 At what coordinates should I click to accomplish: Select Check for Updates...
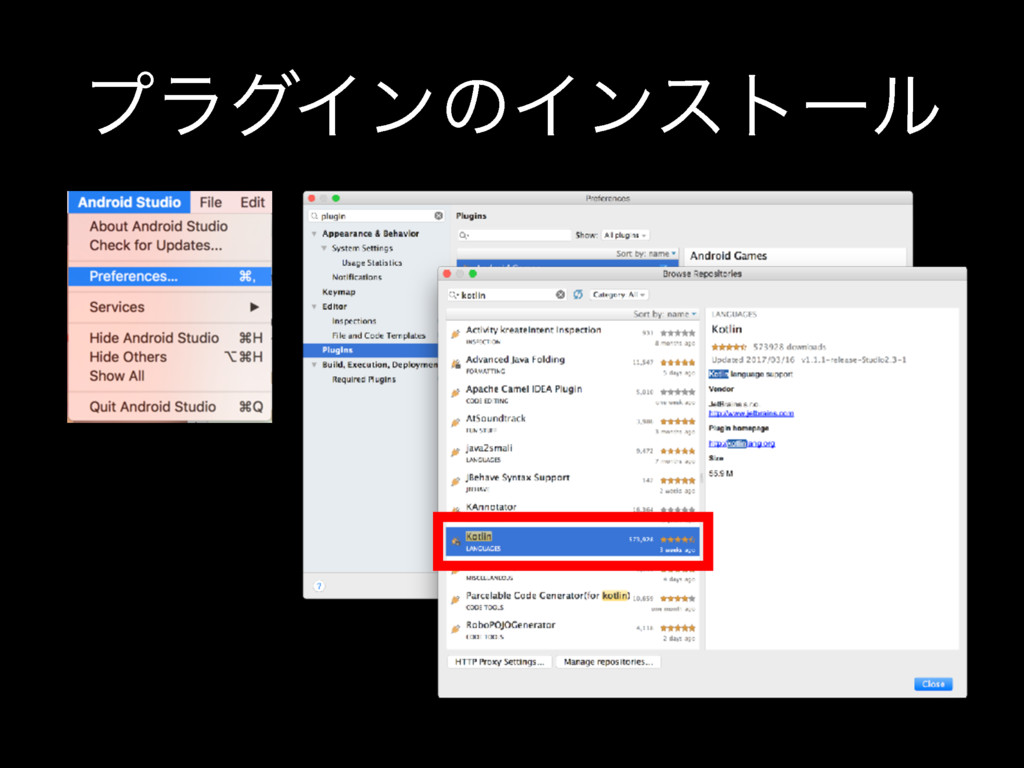[155, 246]
